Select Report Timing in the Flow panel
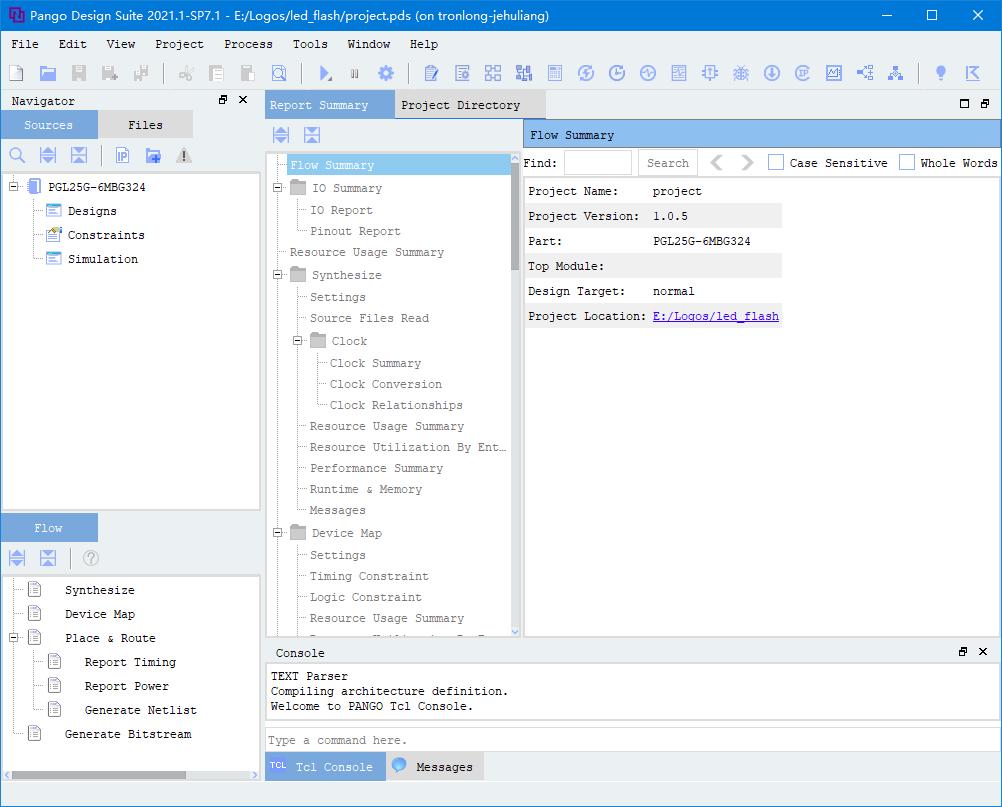Screen dimensions: 1002x807 (x=130, y=662)
